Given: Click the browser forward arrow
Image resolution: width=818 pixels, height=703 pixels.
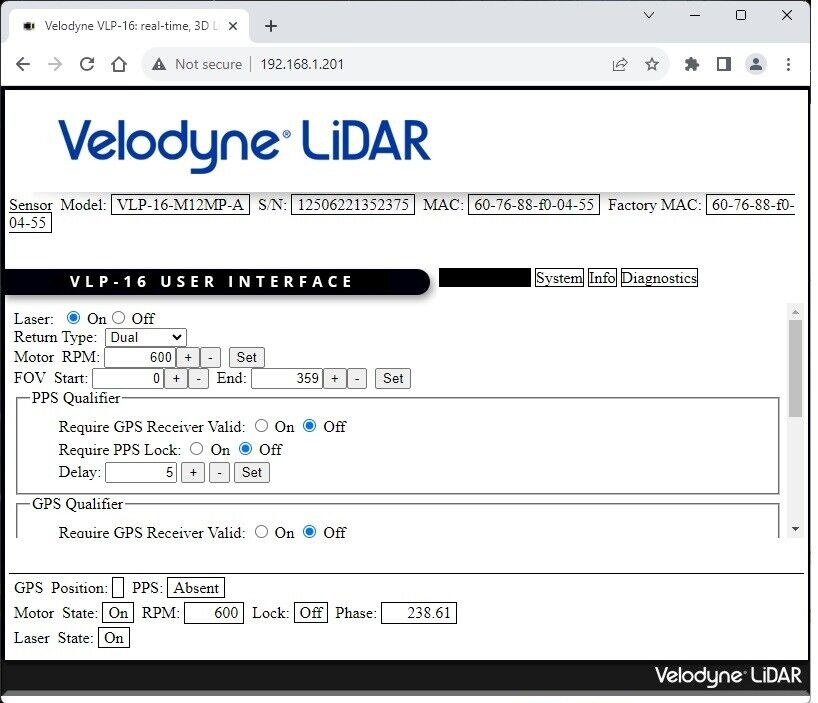Looking at the screenshot, I should point(55,64).
